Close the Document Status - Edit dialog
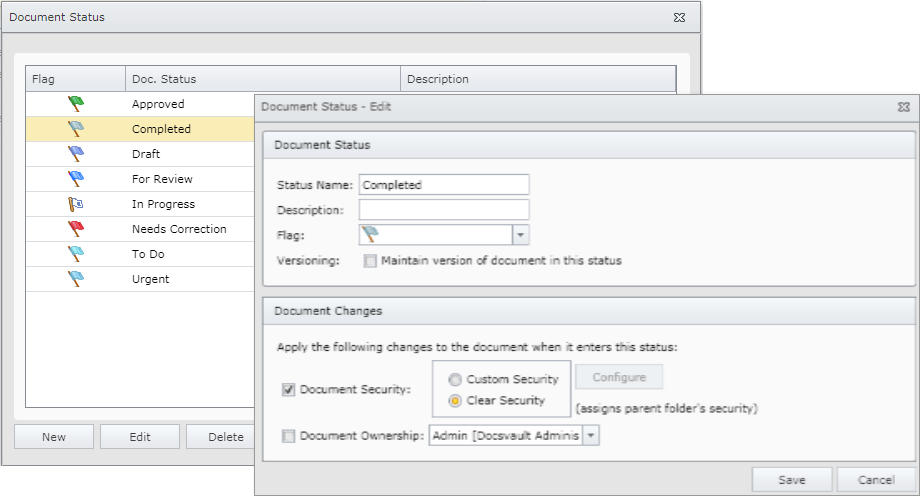This screenshot has width=920, height=496. [x=903, y=106]
